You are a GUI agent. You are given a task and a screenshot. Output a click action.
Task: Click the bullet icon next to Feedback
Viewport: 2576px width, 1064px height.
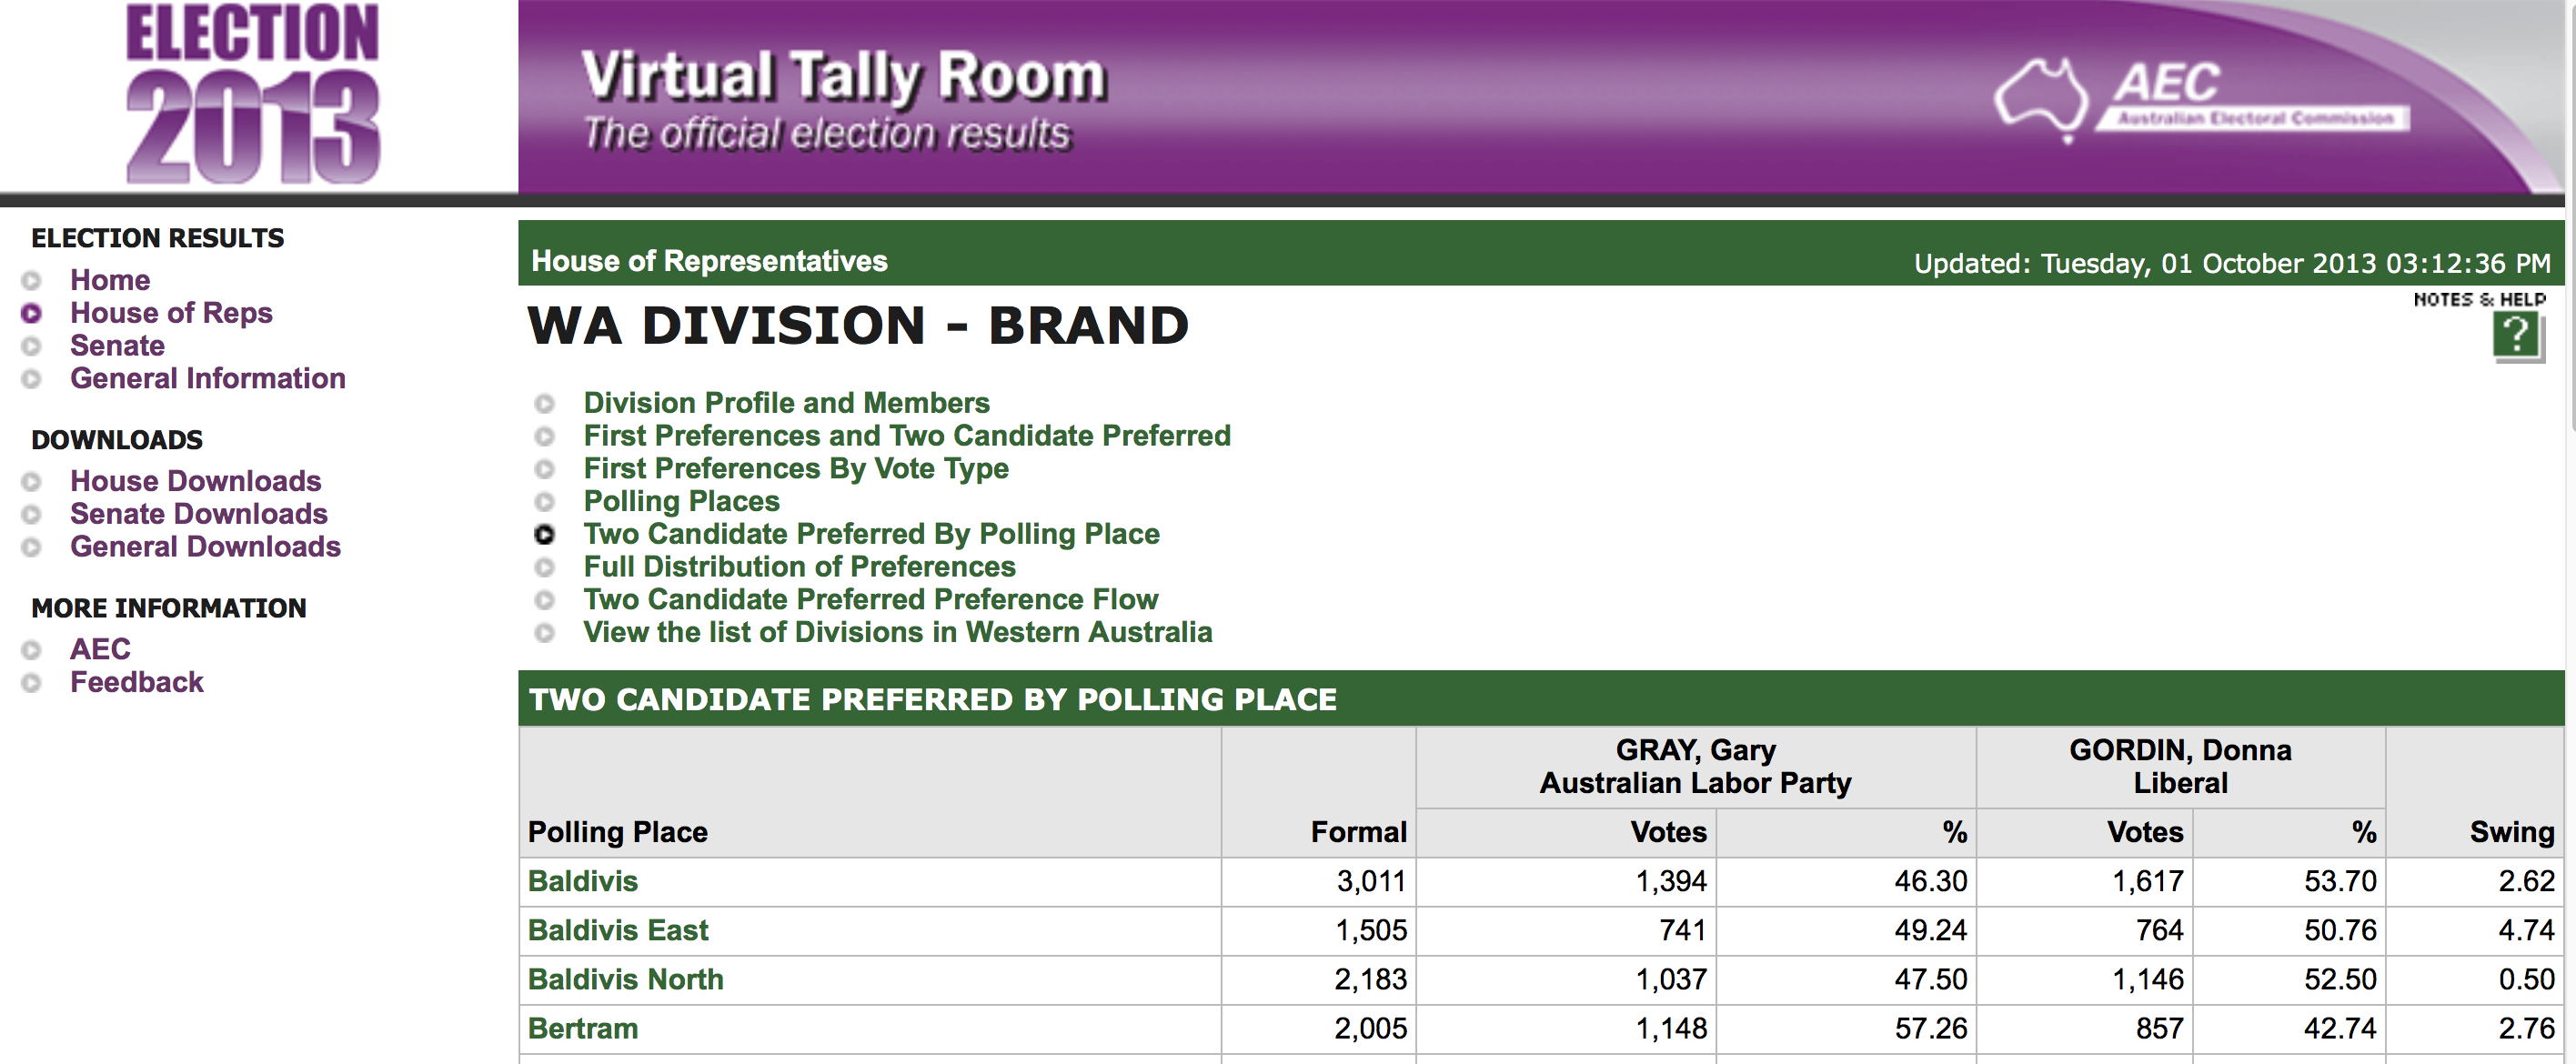pos(32,683)
